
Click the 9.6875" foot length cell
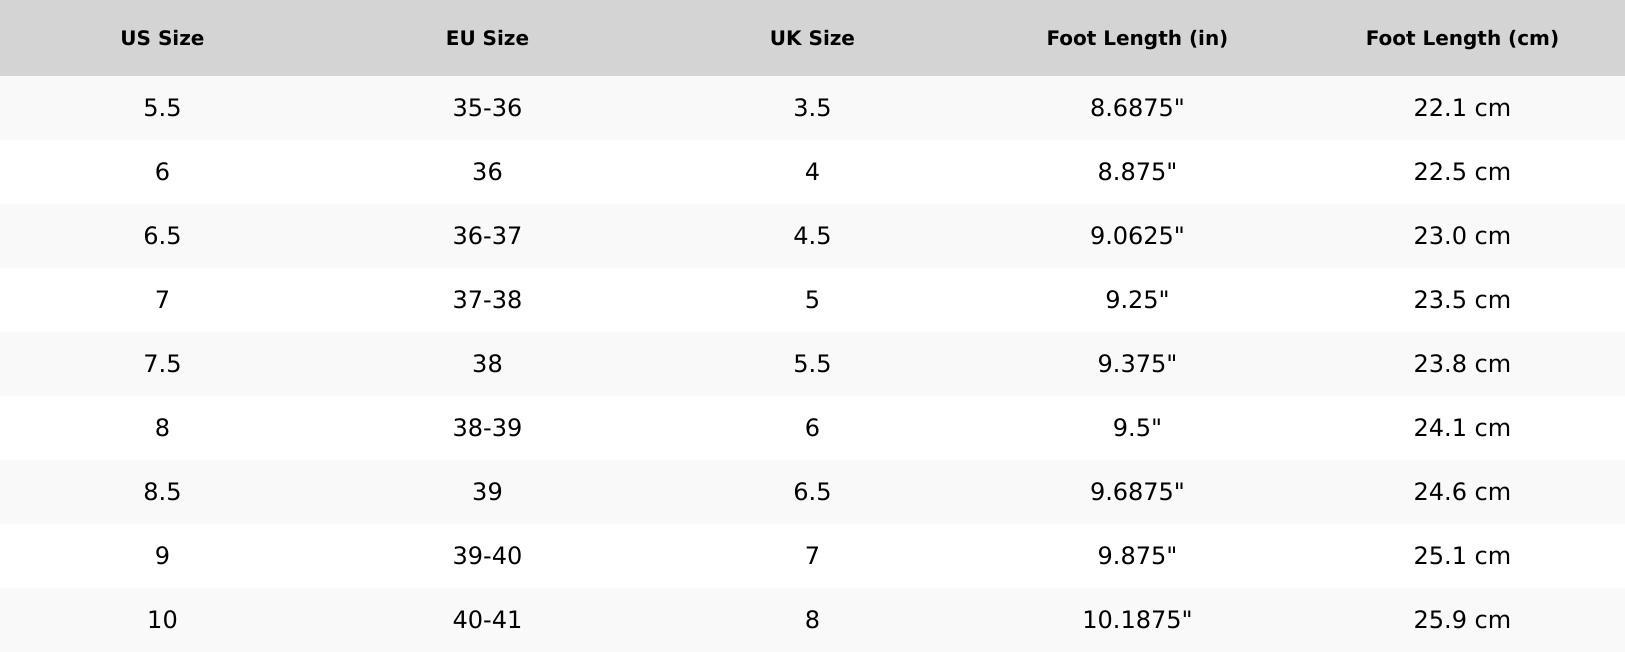click(1137, 492)
